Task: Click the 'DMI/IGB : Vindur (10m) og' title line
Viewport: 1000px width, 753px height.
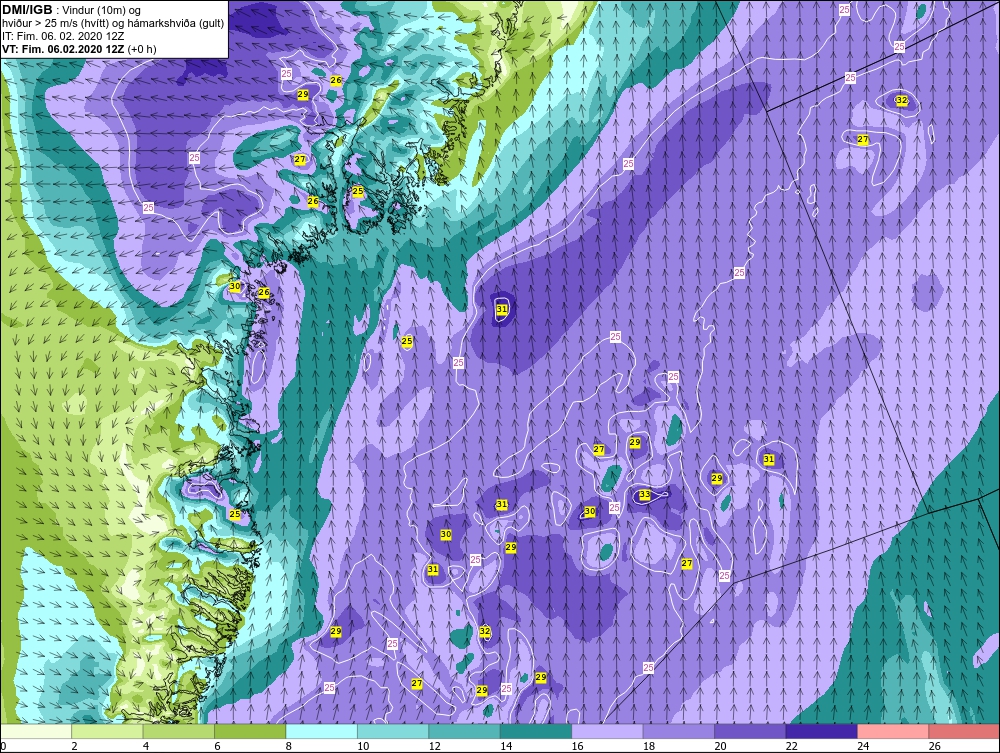Action: (72, 10)
